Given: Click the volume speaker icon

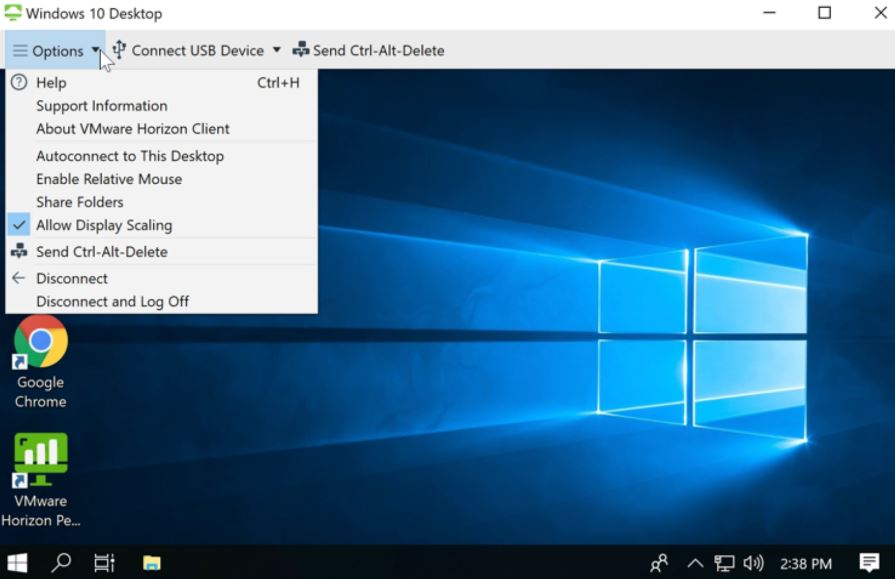Looking at the screenshot, I should [x=753, y=564].
